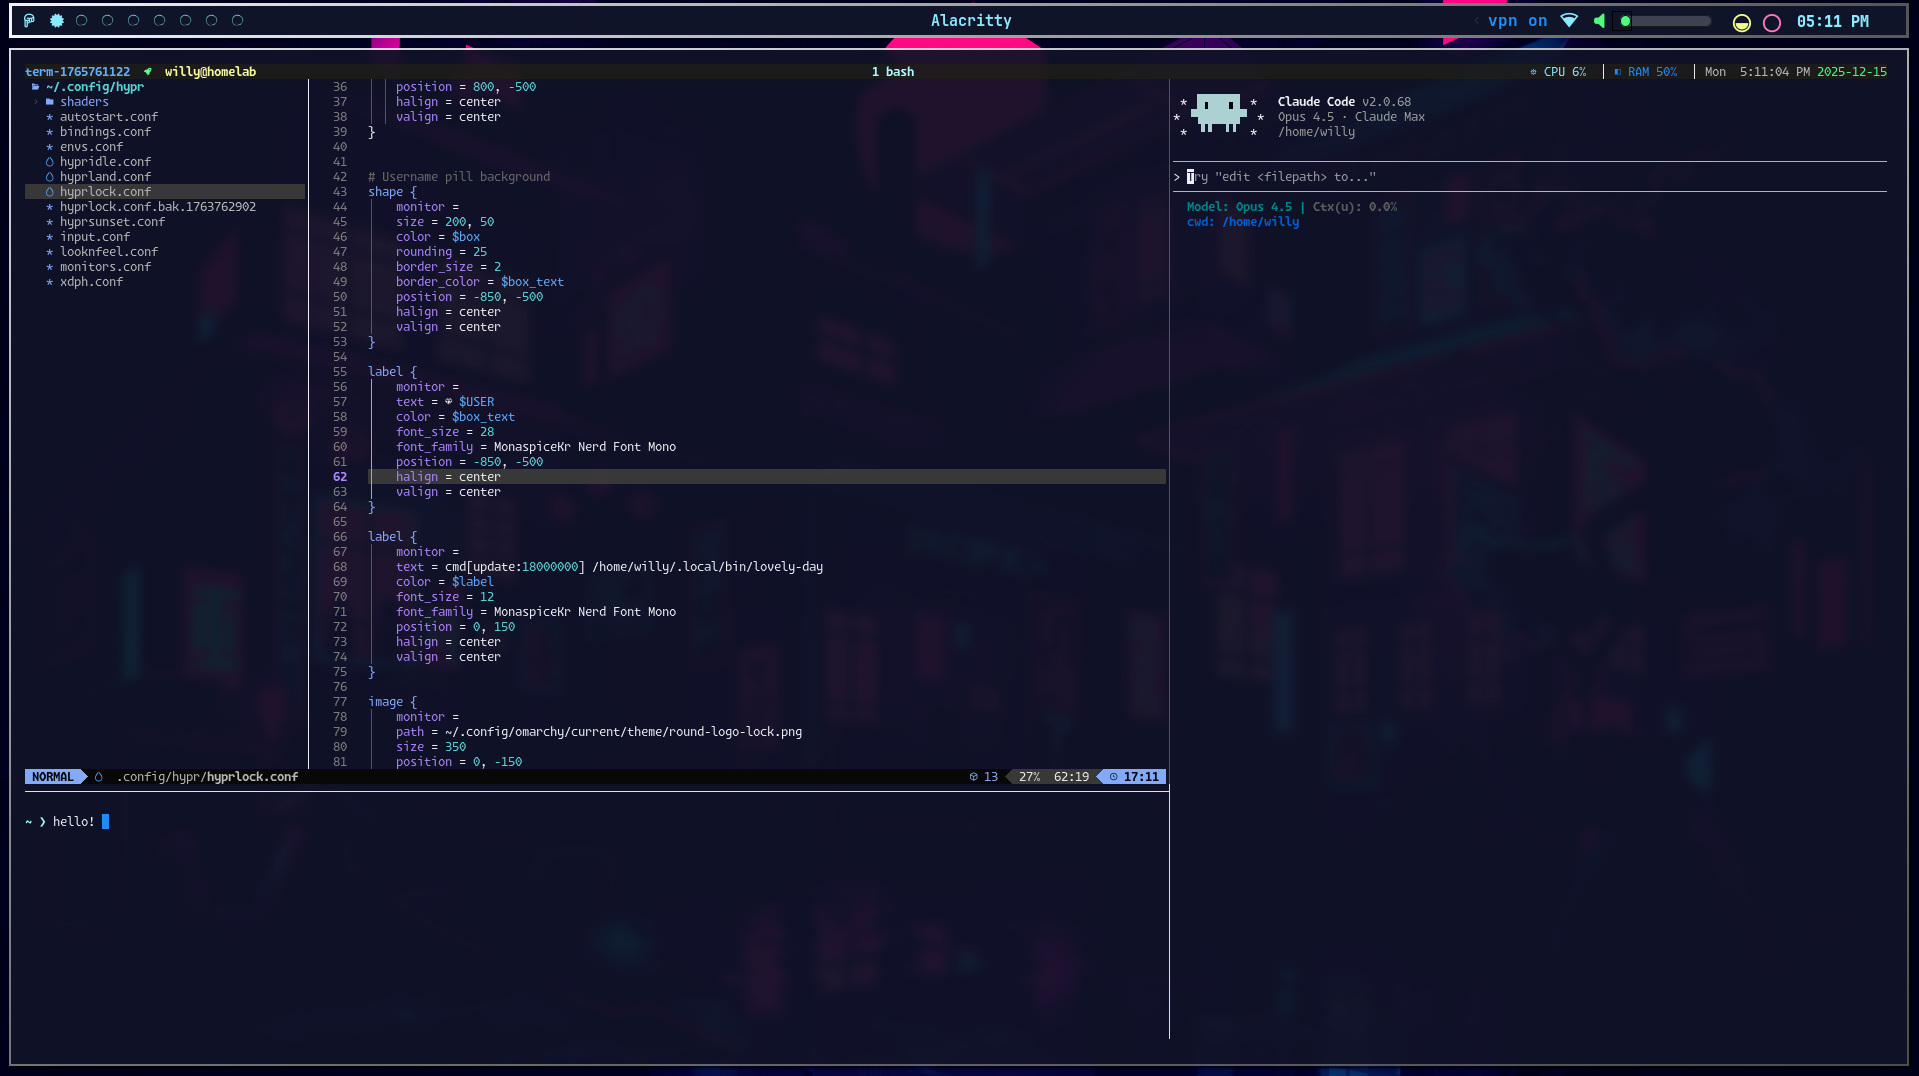Screen dimensions: 1919x1076
Task: Click the Claude Code pixel mascot logo
Action: (1218, 113)
